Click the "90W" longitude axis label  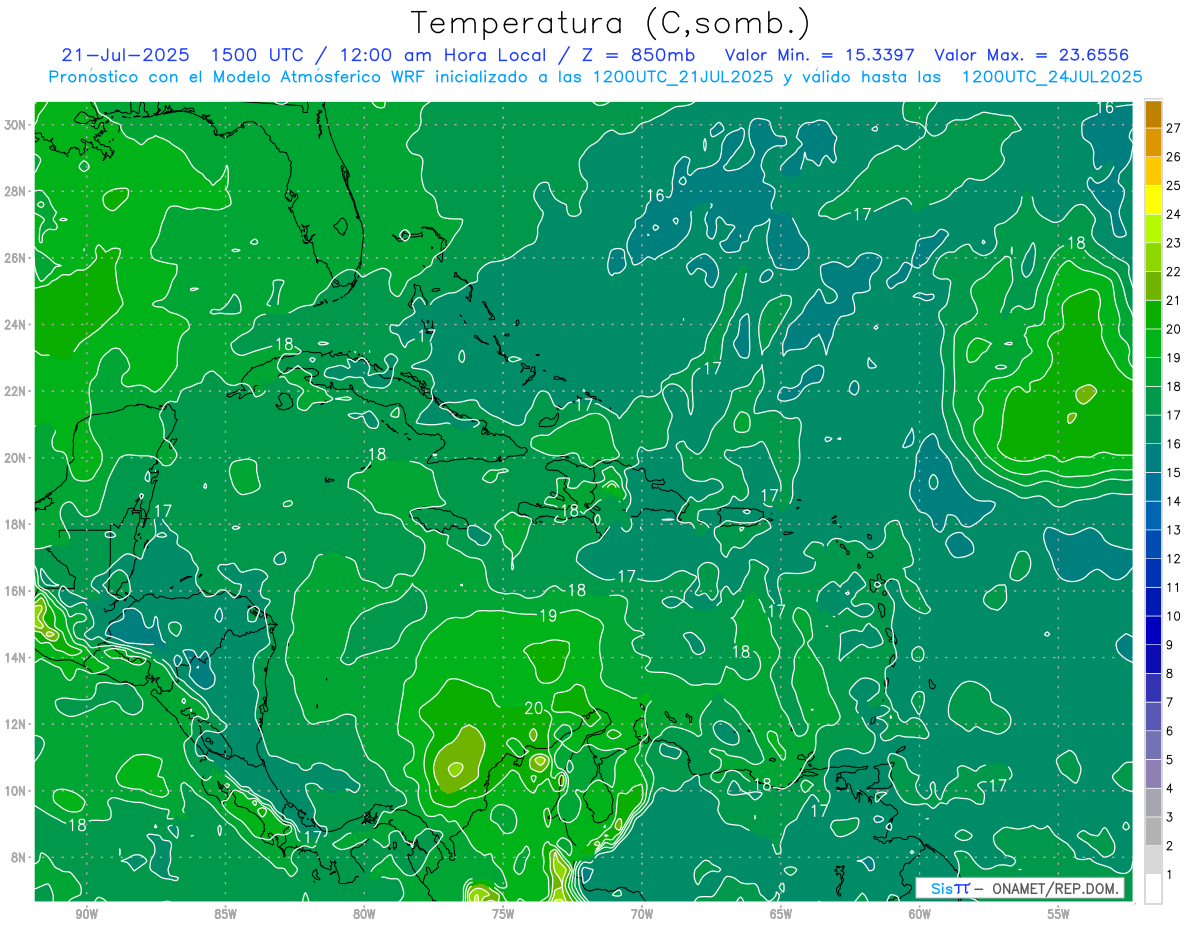pyautogui.click(x=86, y=914)
